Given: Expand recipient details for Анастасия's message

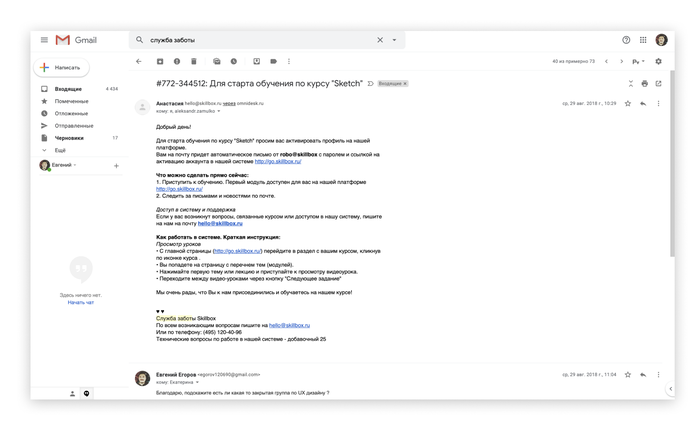Looking at the screenshot, I should 219,111.
